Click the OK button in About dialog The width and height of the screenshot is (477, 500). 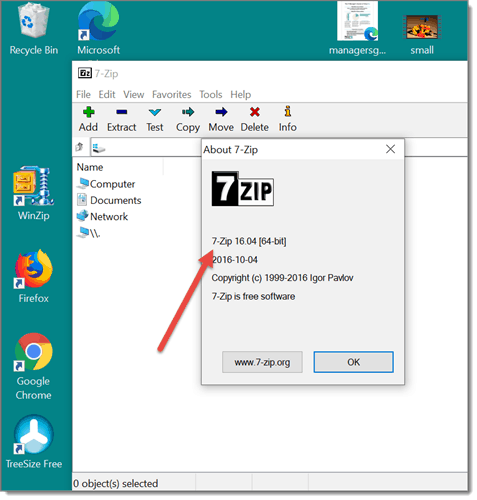pyautogui.click(x=353, y=362)
